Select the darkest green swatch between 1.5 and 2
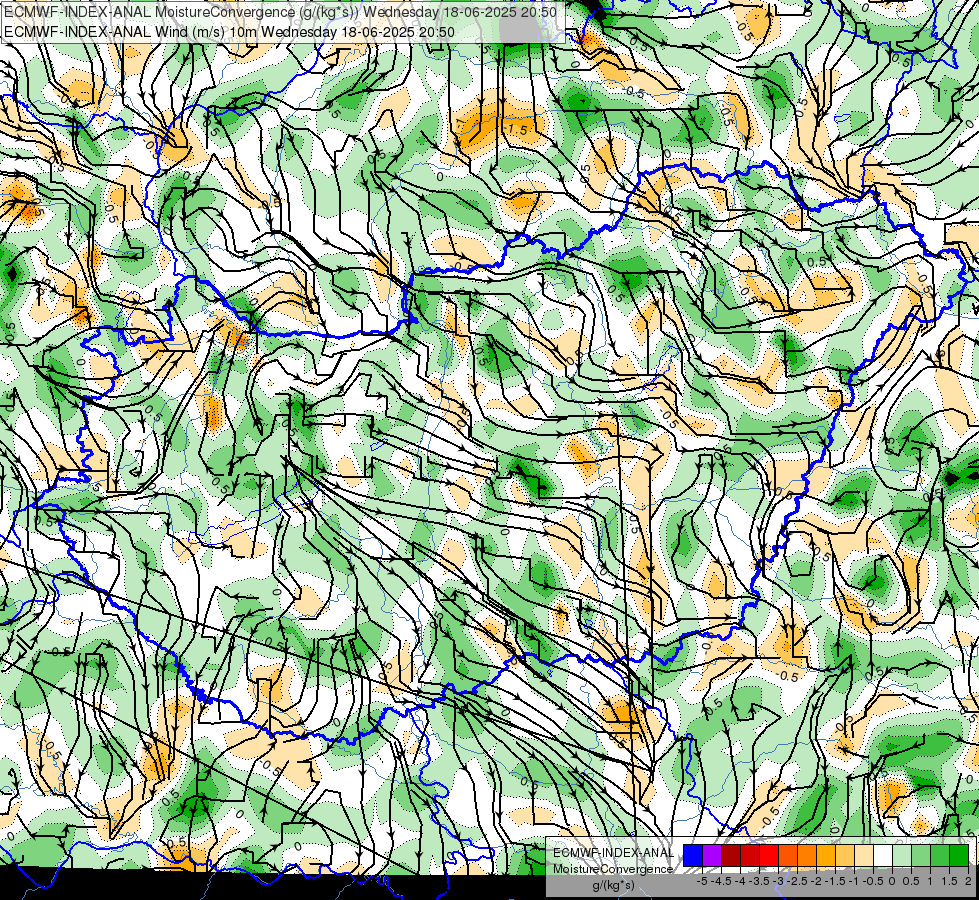Image resolution: width=979 pixels, height=900 pixels. click(959, 855)
